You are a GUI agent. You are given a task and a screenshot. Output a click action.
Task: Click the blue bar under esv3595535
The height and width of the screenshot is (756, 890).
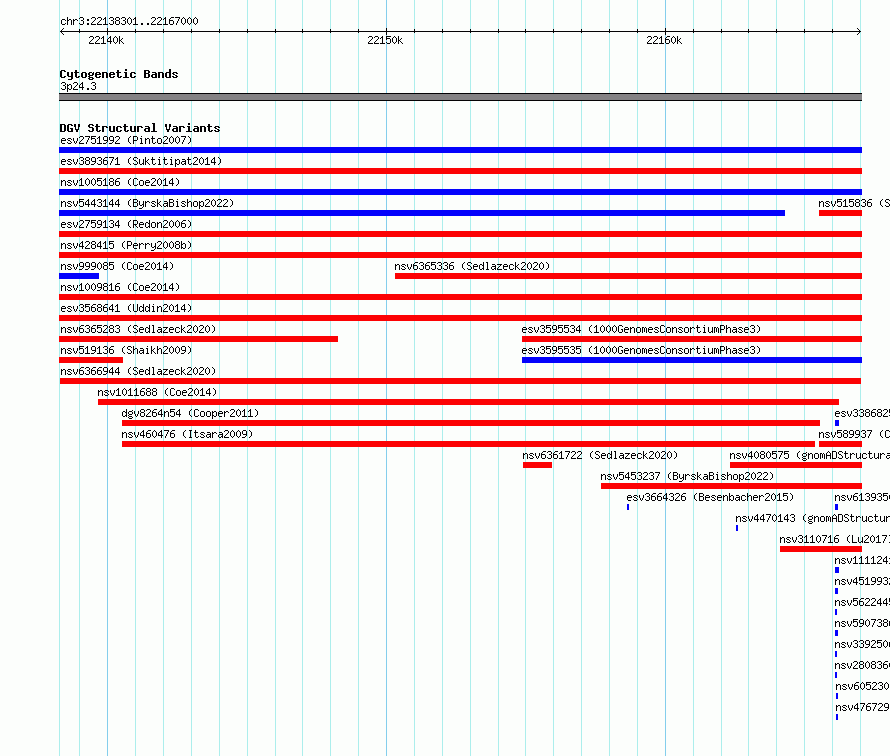692,360
